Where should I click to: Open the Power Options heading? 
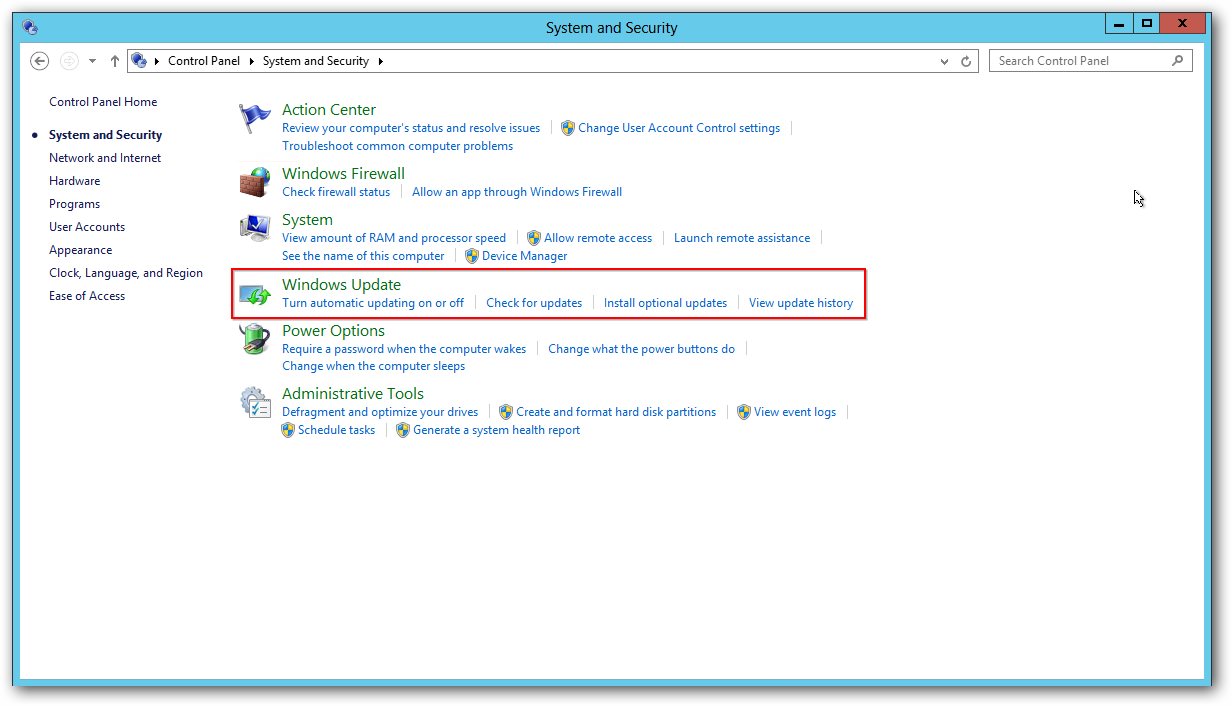[x=334, y=331]
